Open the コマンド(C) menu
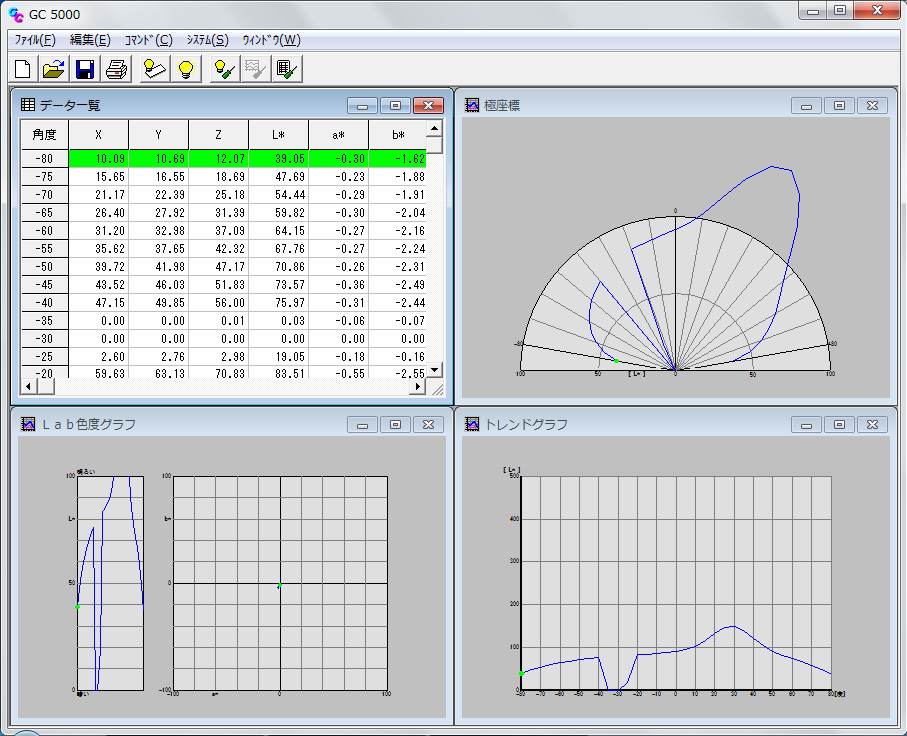 pos(149,40)
